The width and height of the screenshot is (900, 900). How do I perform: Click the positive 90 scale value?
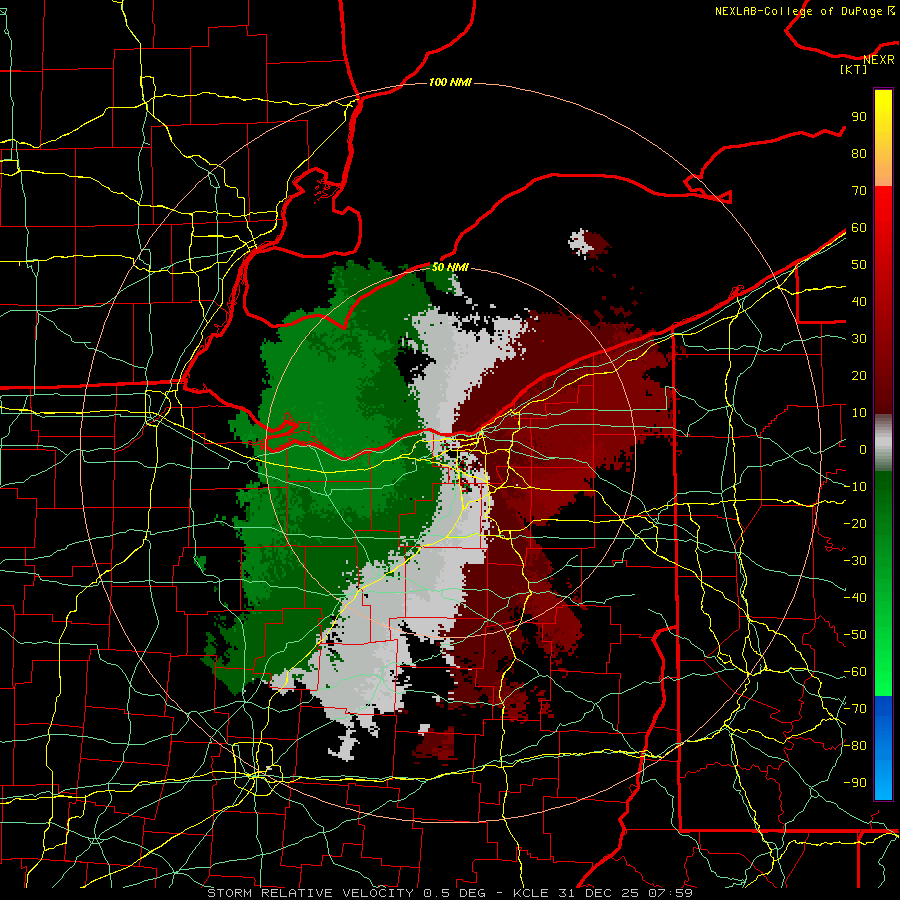859,117
